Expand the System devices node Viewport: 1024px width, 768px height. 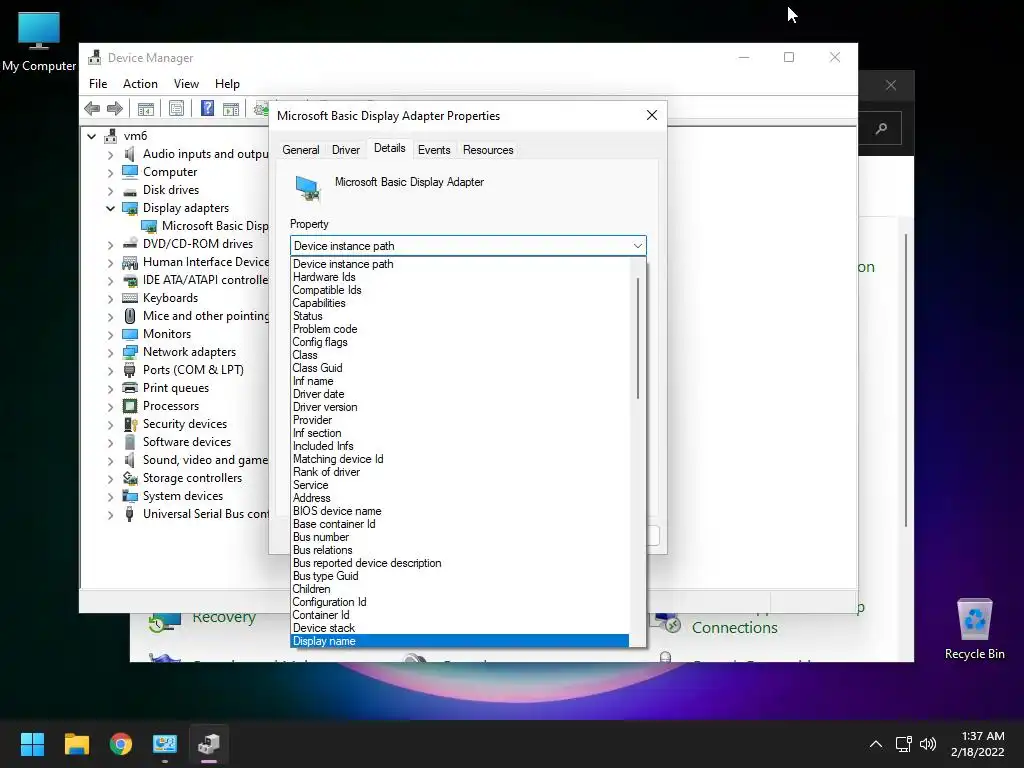tap(110, 496)
